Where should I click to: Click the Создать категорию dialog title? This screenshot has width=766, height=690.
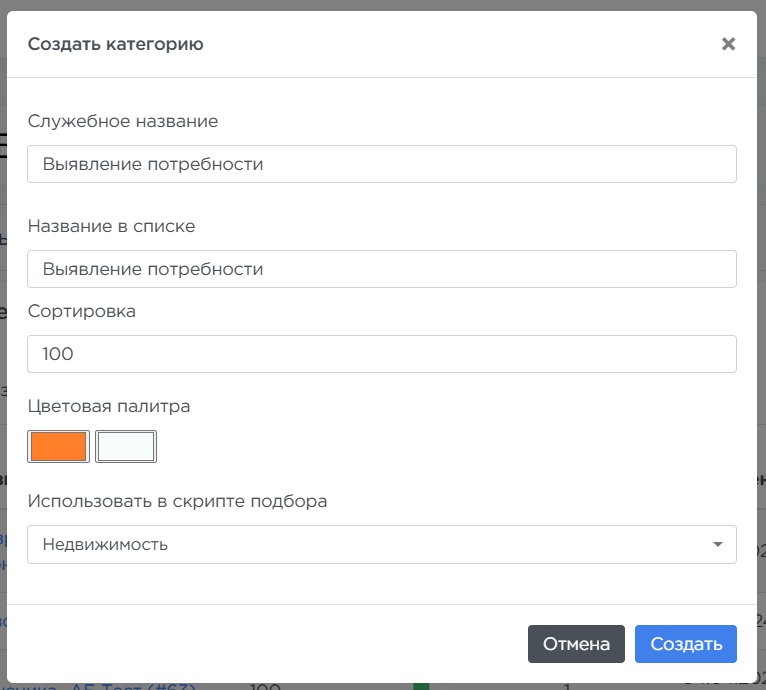tap(116, 44)
